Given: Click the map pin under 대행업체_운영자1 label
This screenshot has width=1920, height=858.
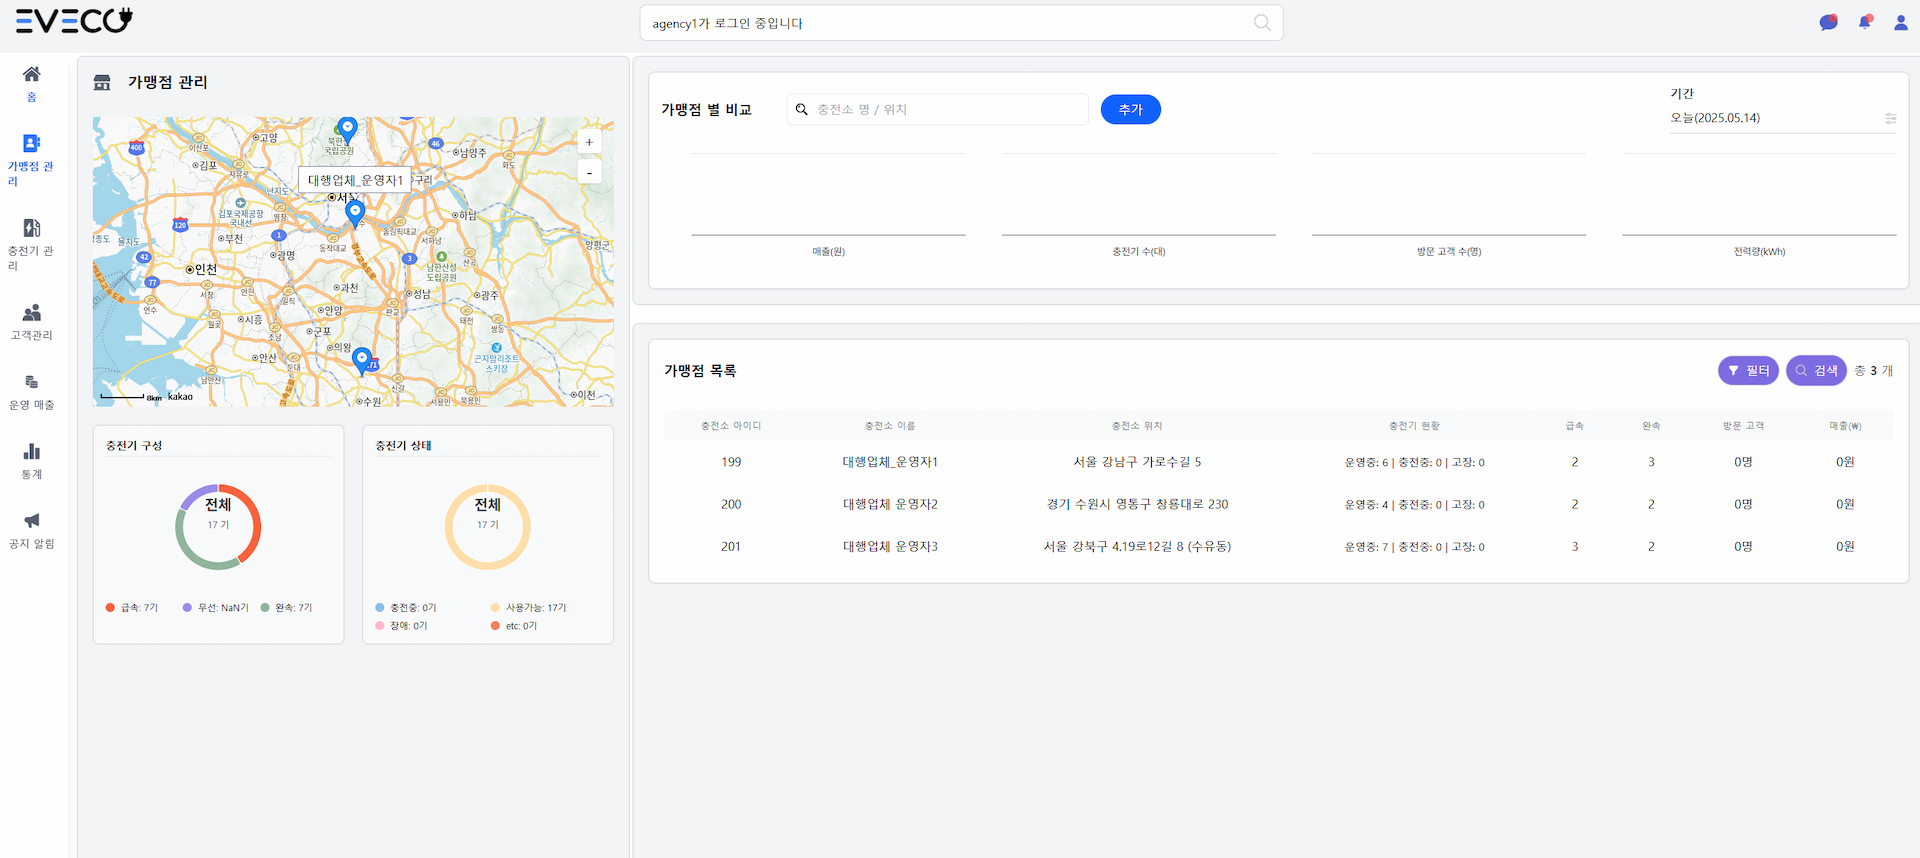Looking at the screenshot, I should [354, 214].
